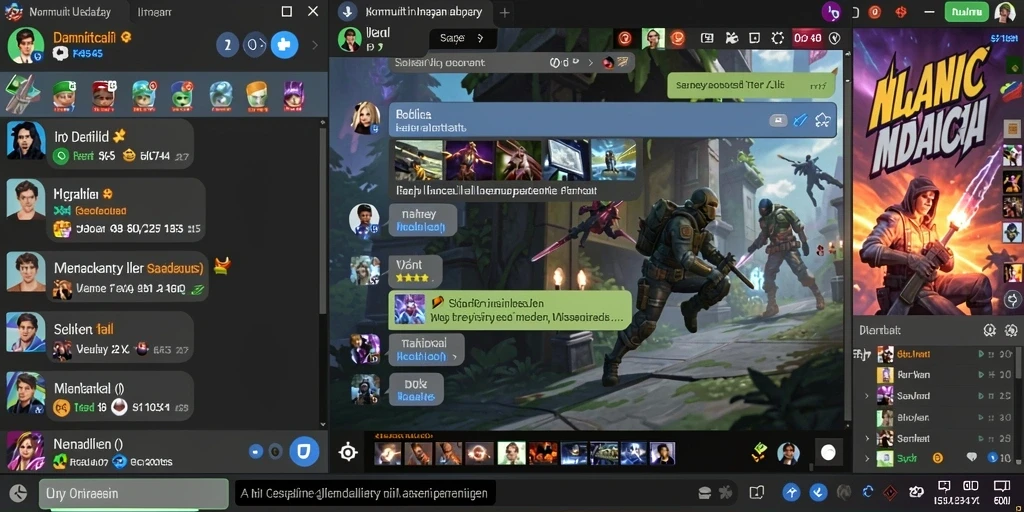The height and width of the screenshot is (512, 1024).
Task: Toggle the play arrow on the Rar-Yan row
Action: coord(981,375)
